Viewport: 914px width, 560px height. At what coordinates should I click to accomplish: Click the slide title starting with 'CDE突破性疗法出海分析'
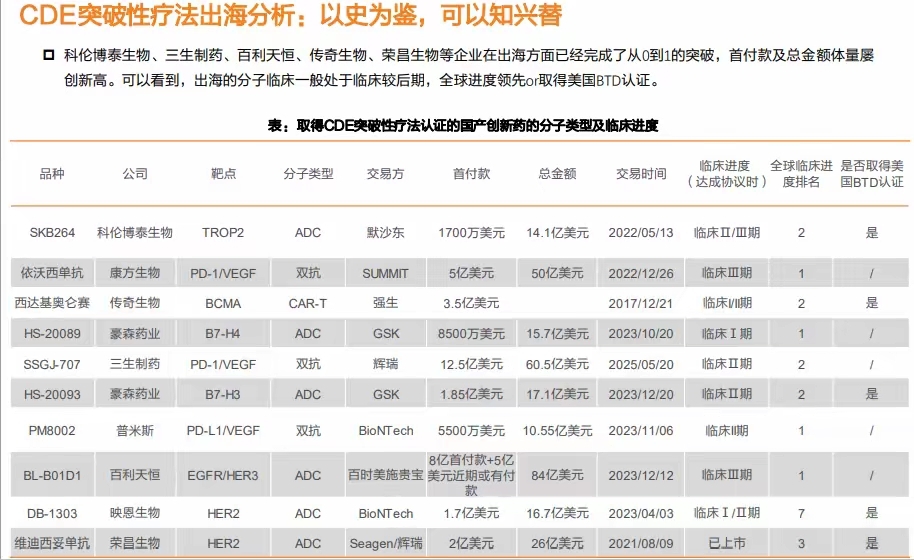pos(290,15)
